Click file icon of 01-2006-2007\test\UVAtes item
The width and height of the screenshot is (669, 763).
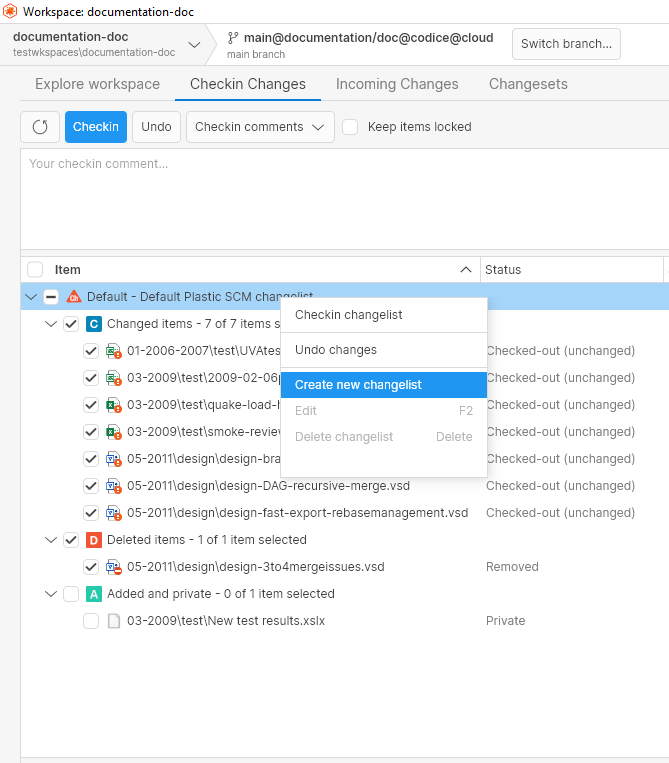[x=114, y=351]
